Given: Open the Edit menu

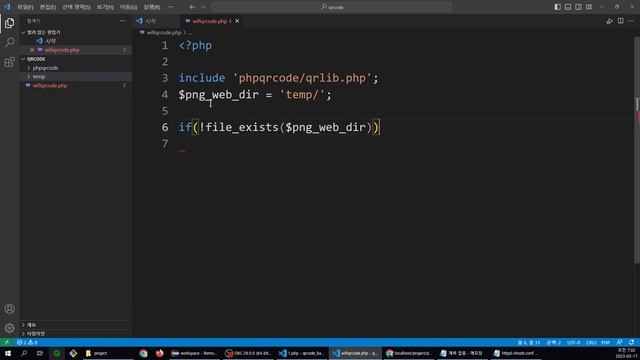Looking at the screenshot, I should tap(48, 7).
